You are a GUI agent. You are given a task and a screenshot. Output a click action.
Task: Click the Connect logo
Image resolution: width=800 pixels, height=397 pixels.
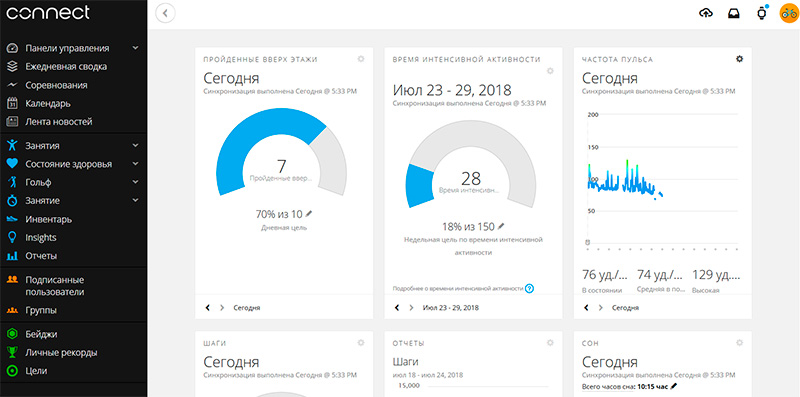point(48,13)
